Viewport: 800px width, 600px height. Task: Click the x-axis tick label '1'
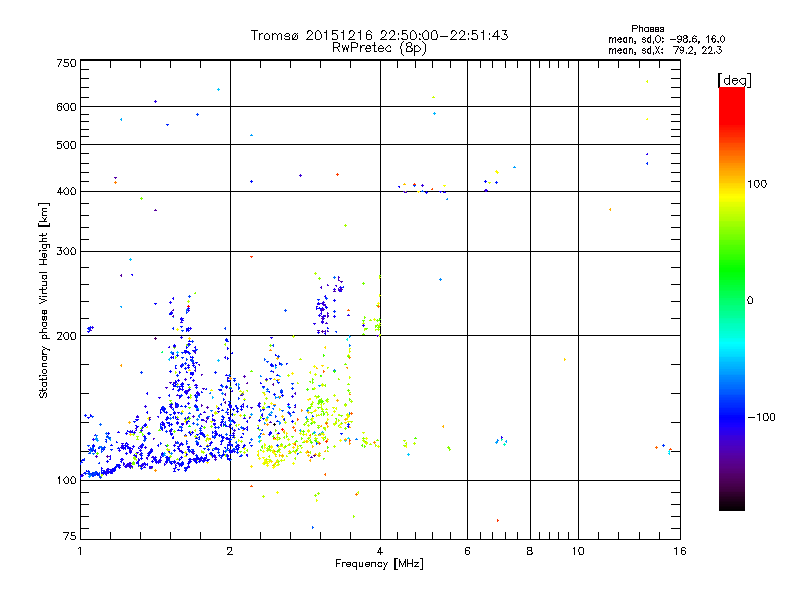pyautogui.click(x=80, y=551)
